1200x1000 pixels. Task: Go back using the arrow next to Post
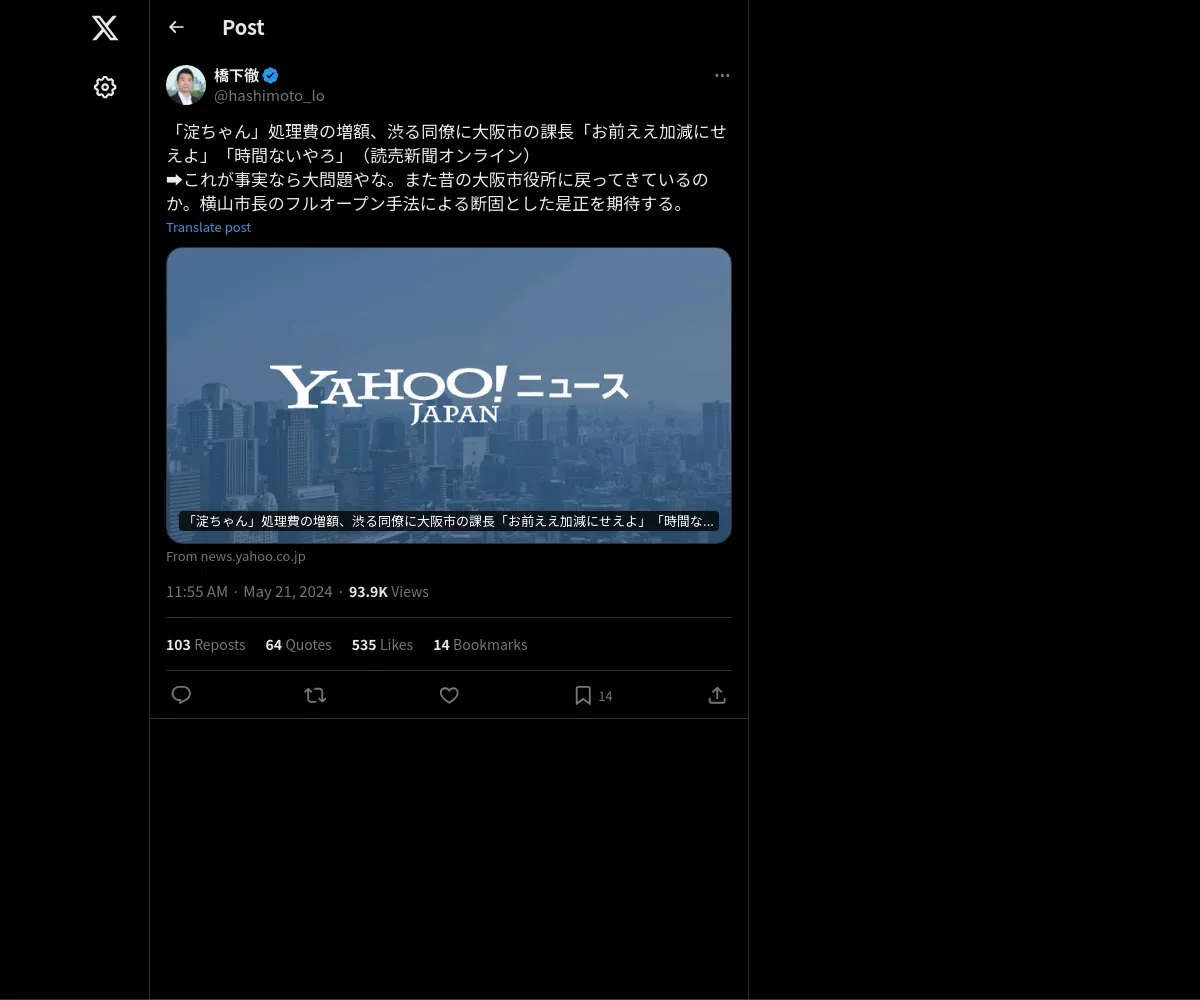176,27
